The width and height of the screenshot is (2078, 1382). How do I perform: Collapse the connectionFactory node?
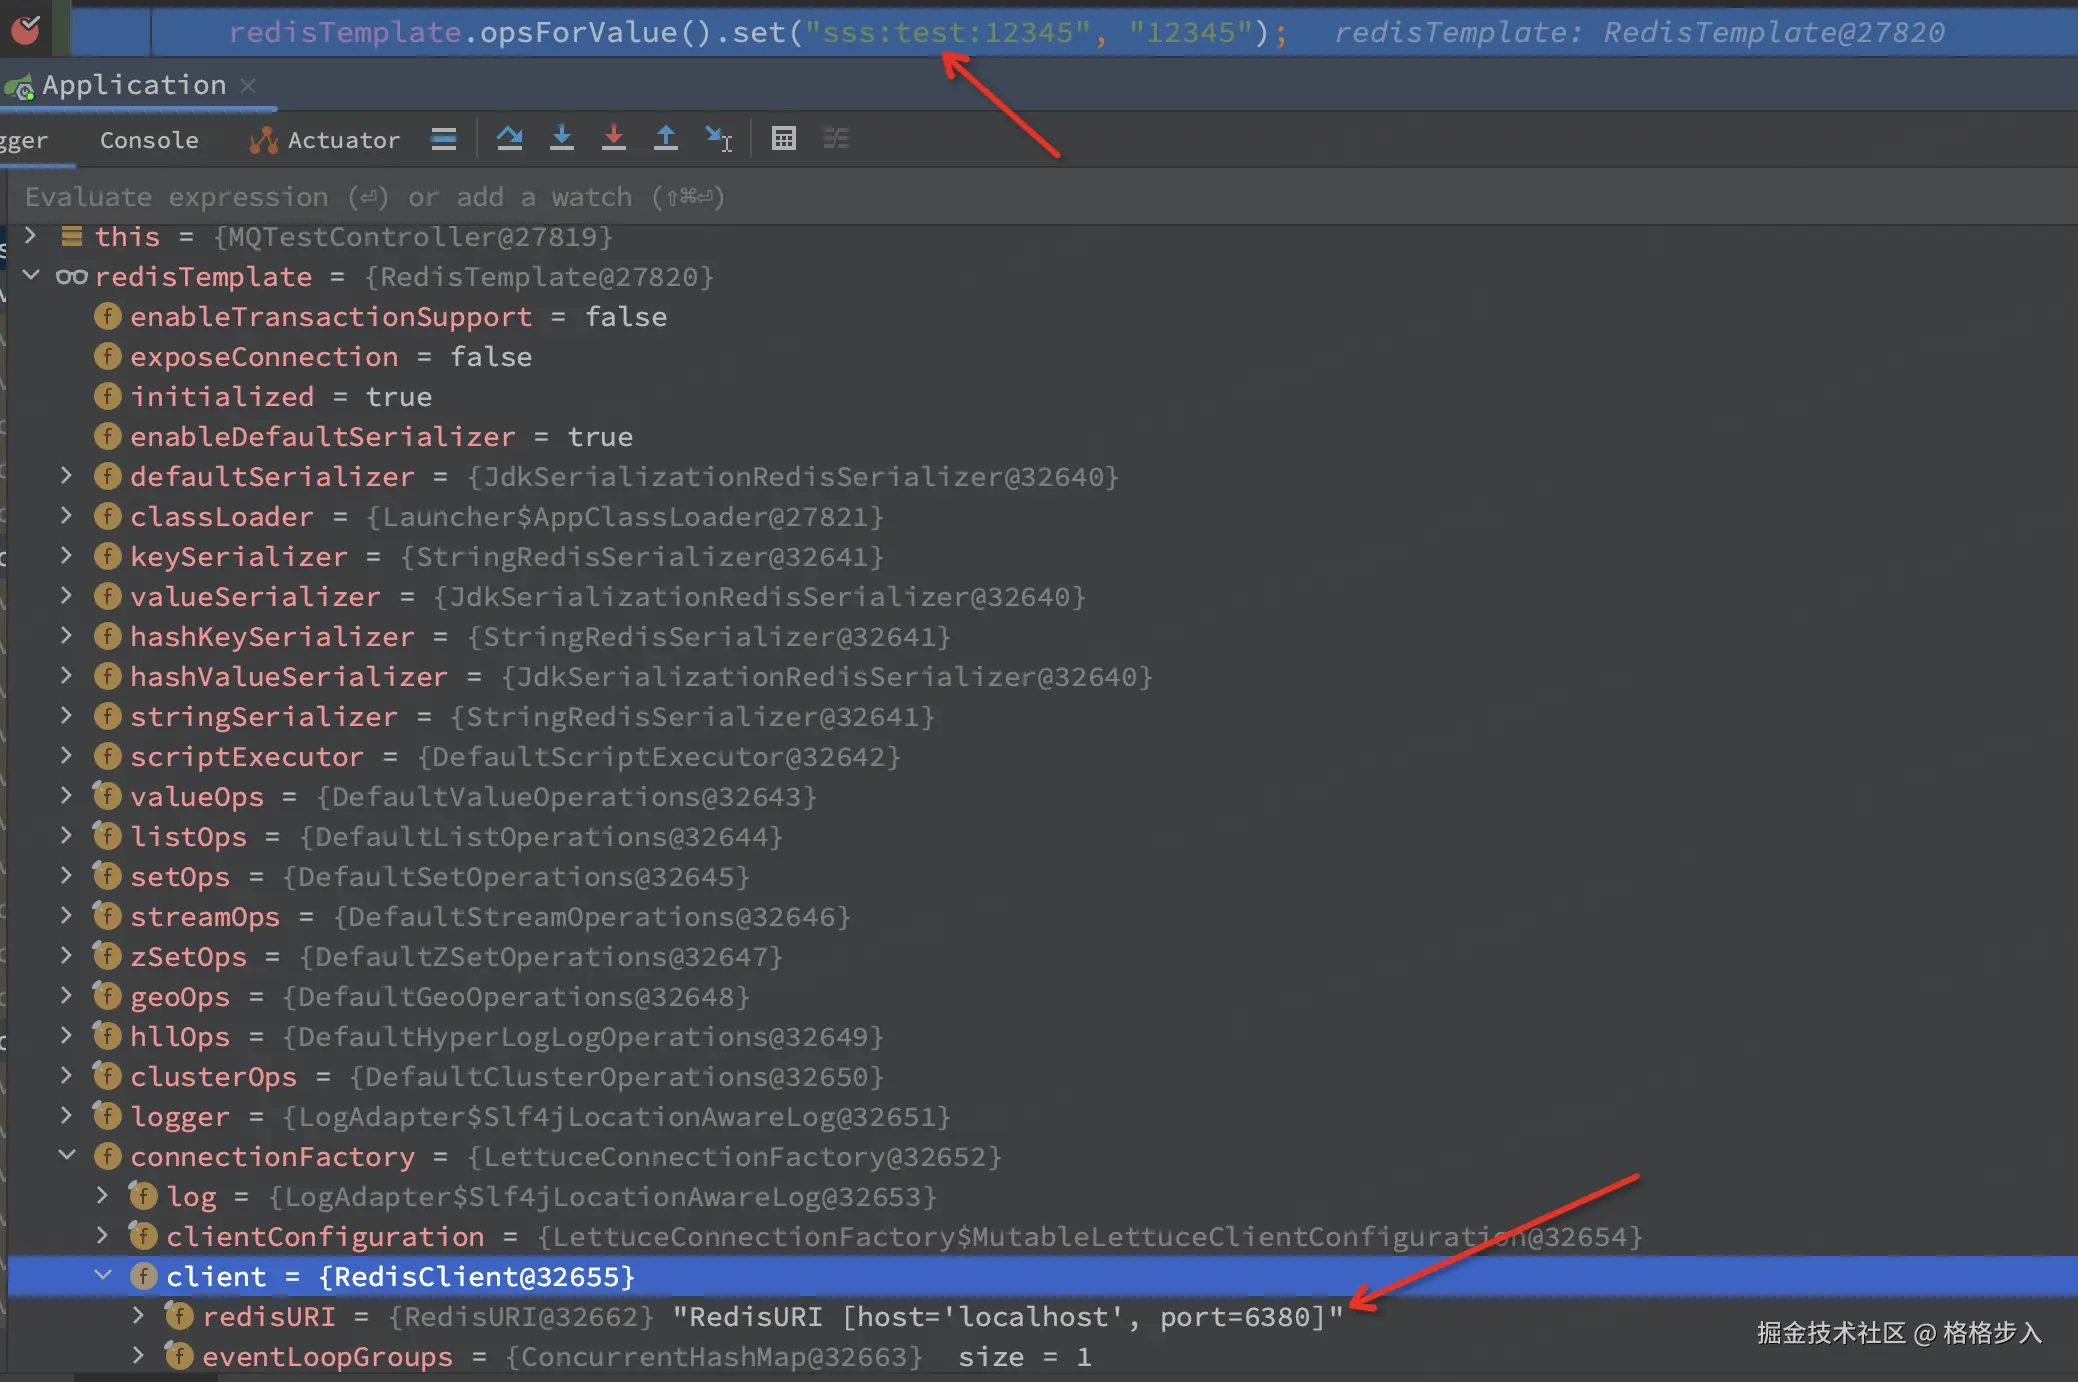tap(66, 1155)
